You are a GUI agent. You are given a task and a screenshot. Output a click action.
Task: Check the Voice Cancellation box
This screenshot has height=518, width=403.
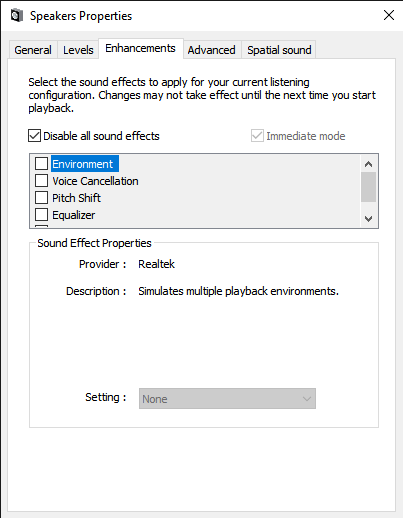tap(41, 181)
